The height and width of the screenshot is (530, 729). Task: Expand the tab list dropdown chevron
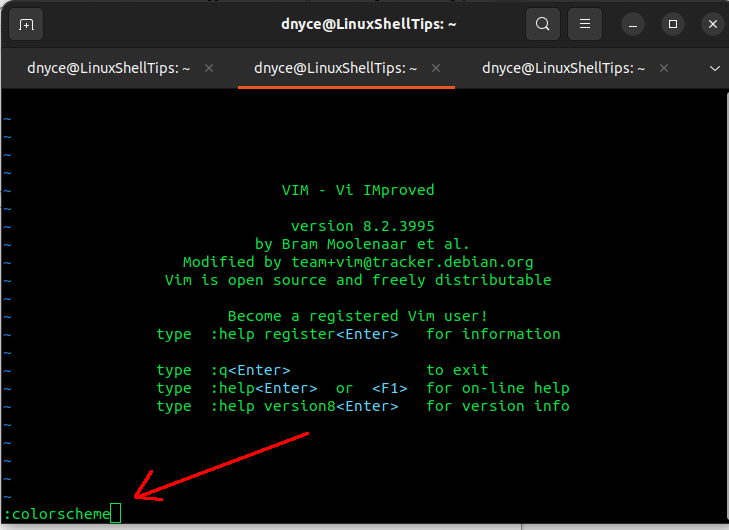point(715,69)
